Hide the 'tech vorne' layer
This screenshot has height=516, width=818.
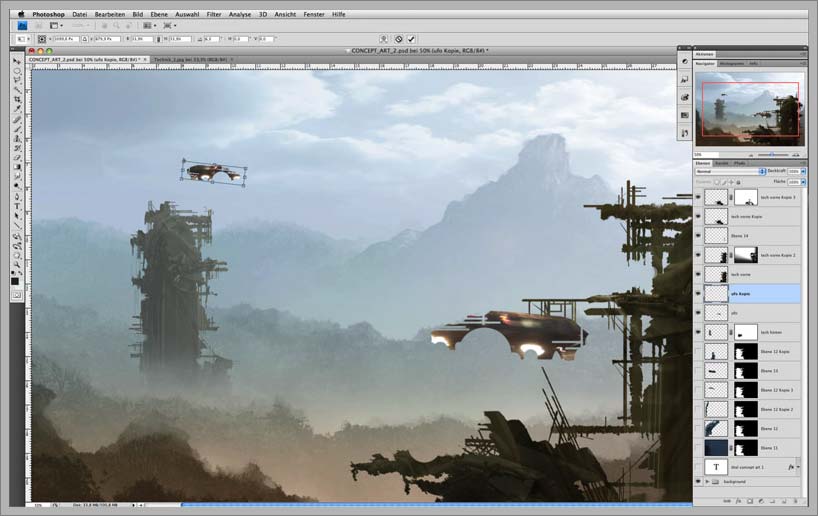[x=698, y=274]
